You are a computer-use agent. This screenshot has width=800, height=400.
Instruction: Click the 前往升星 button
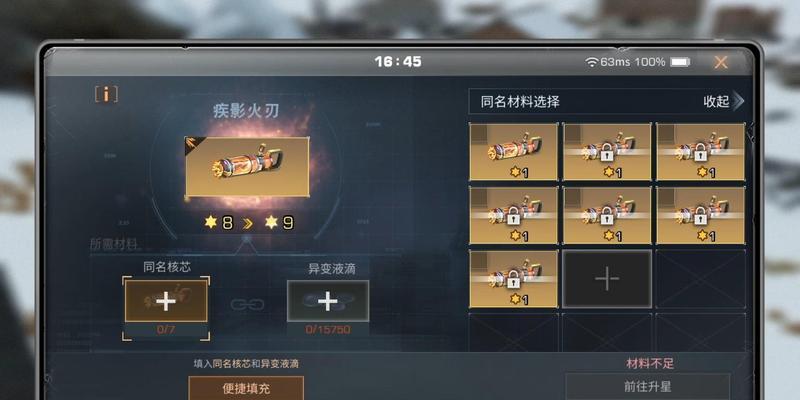tap(647, 387)
